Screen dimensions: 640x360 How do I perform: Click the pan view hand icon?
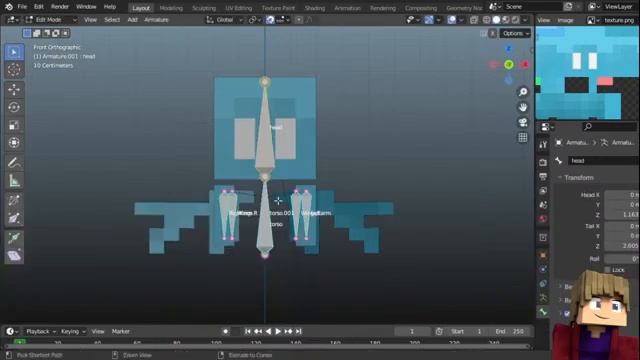pyautogui.click(x=523, y=107)
